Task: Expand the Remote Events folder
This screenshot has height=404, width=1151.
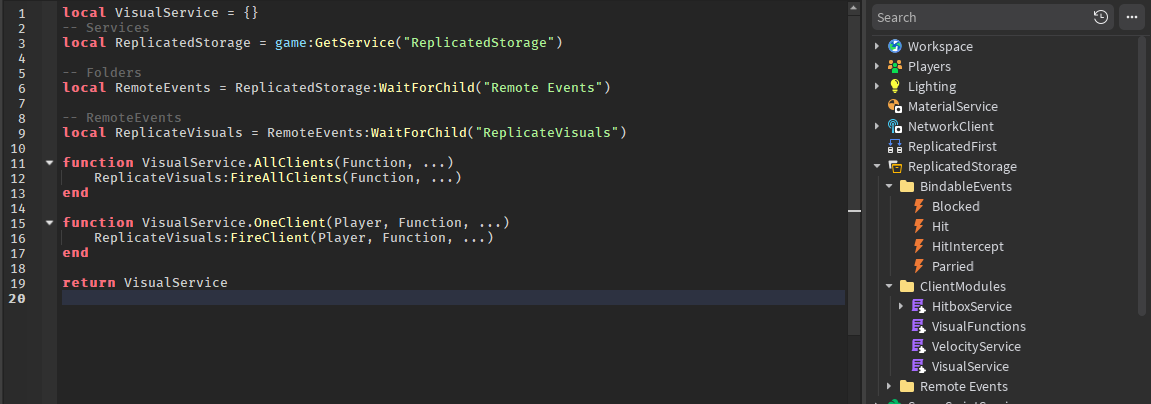Action: [x=889, y=386]
